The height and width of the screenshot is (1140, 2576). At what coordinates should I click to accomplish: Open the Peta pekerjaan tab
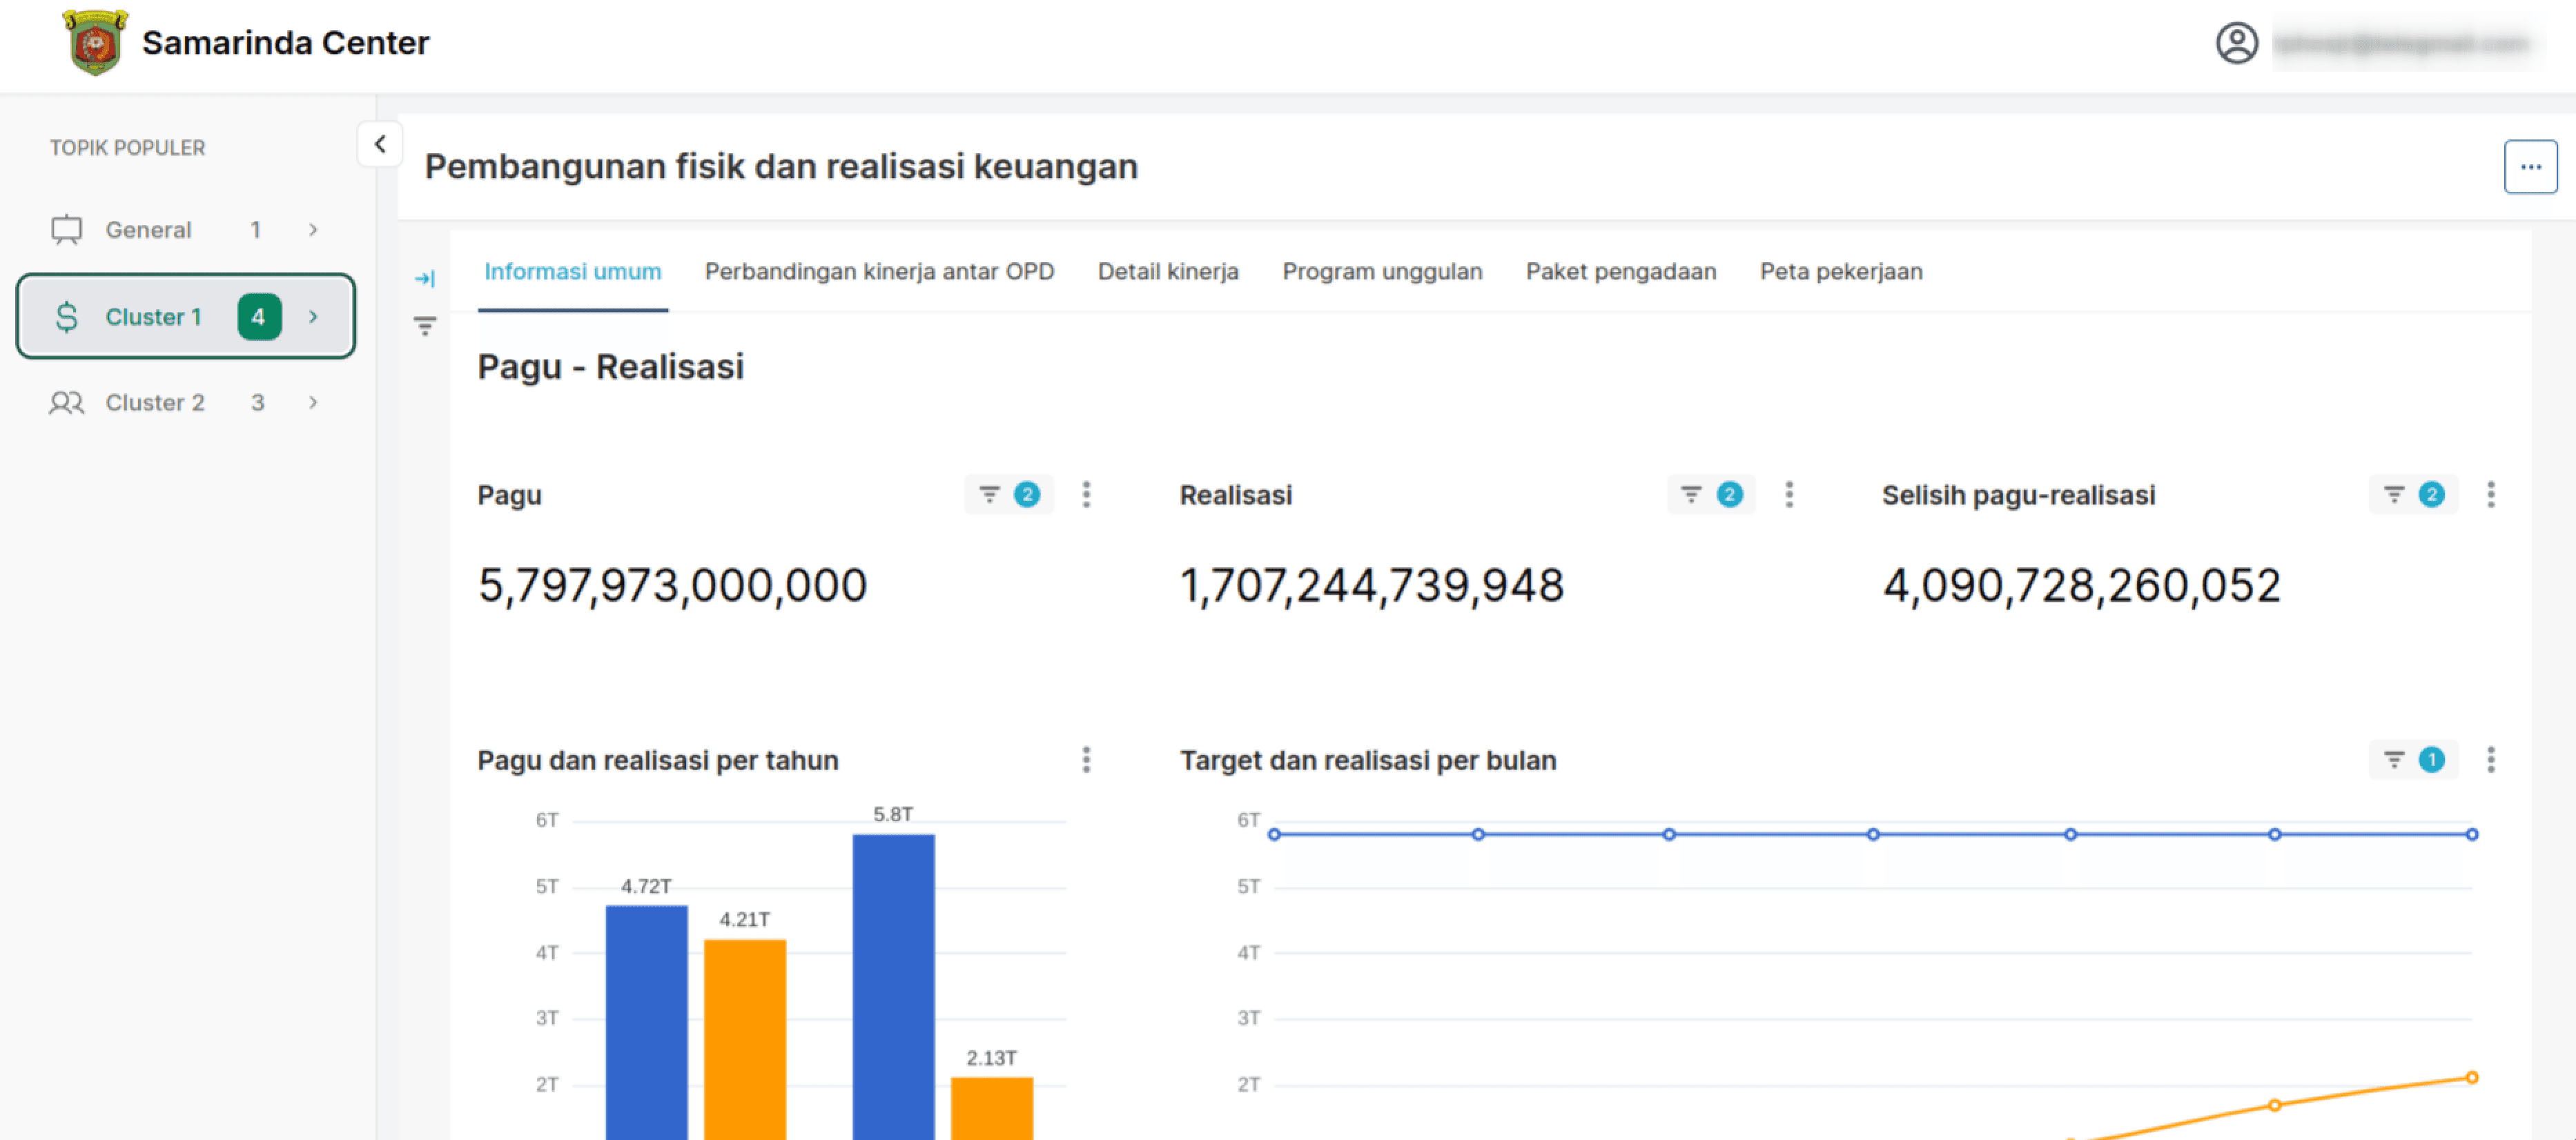coord(1840,272)
